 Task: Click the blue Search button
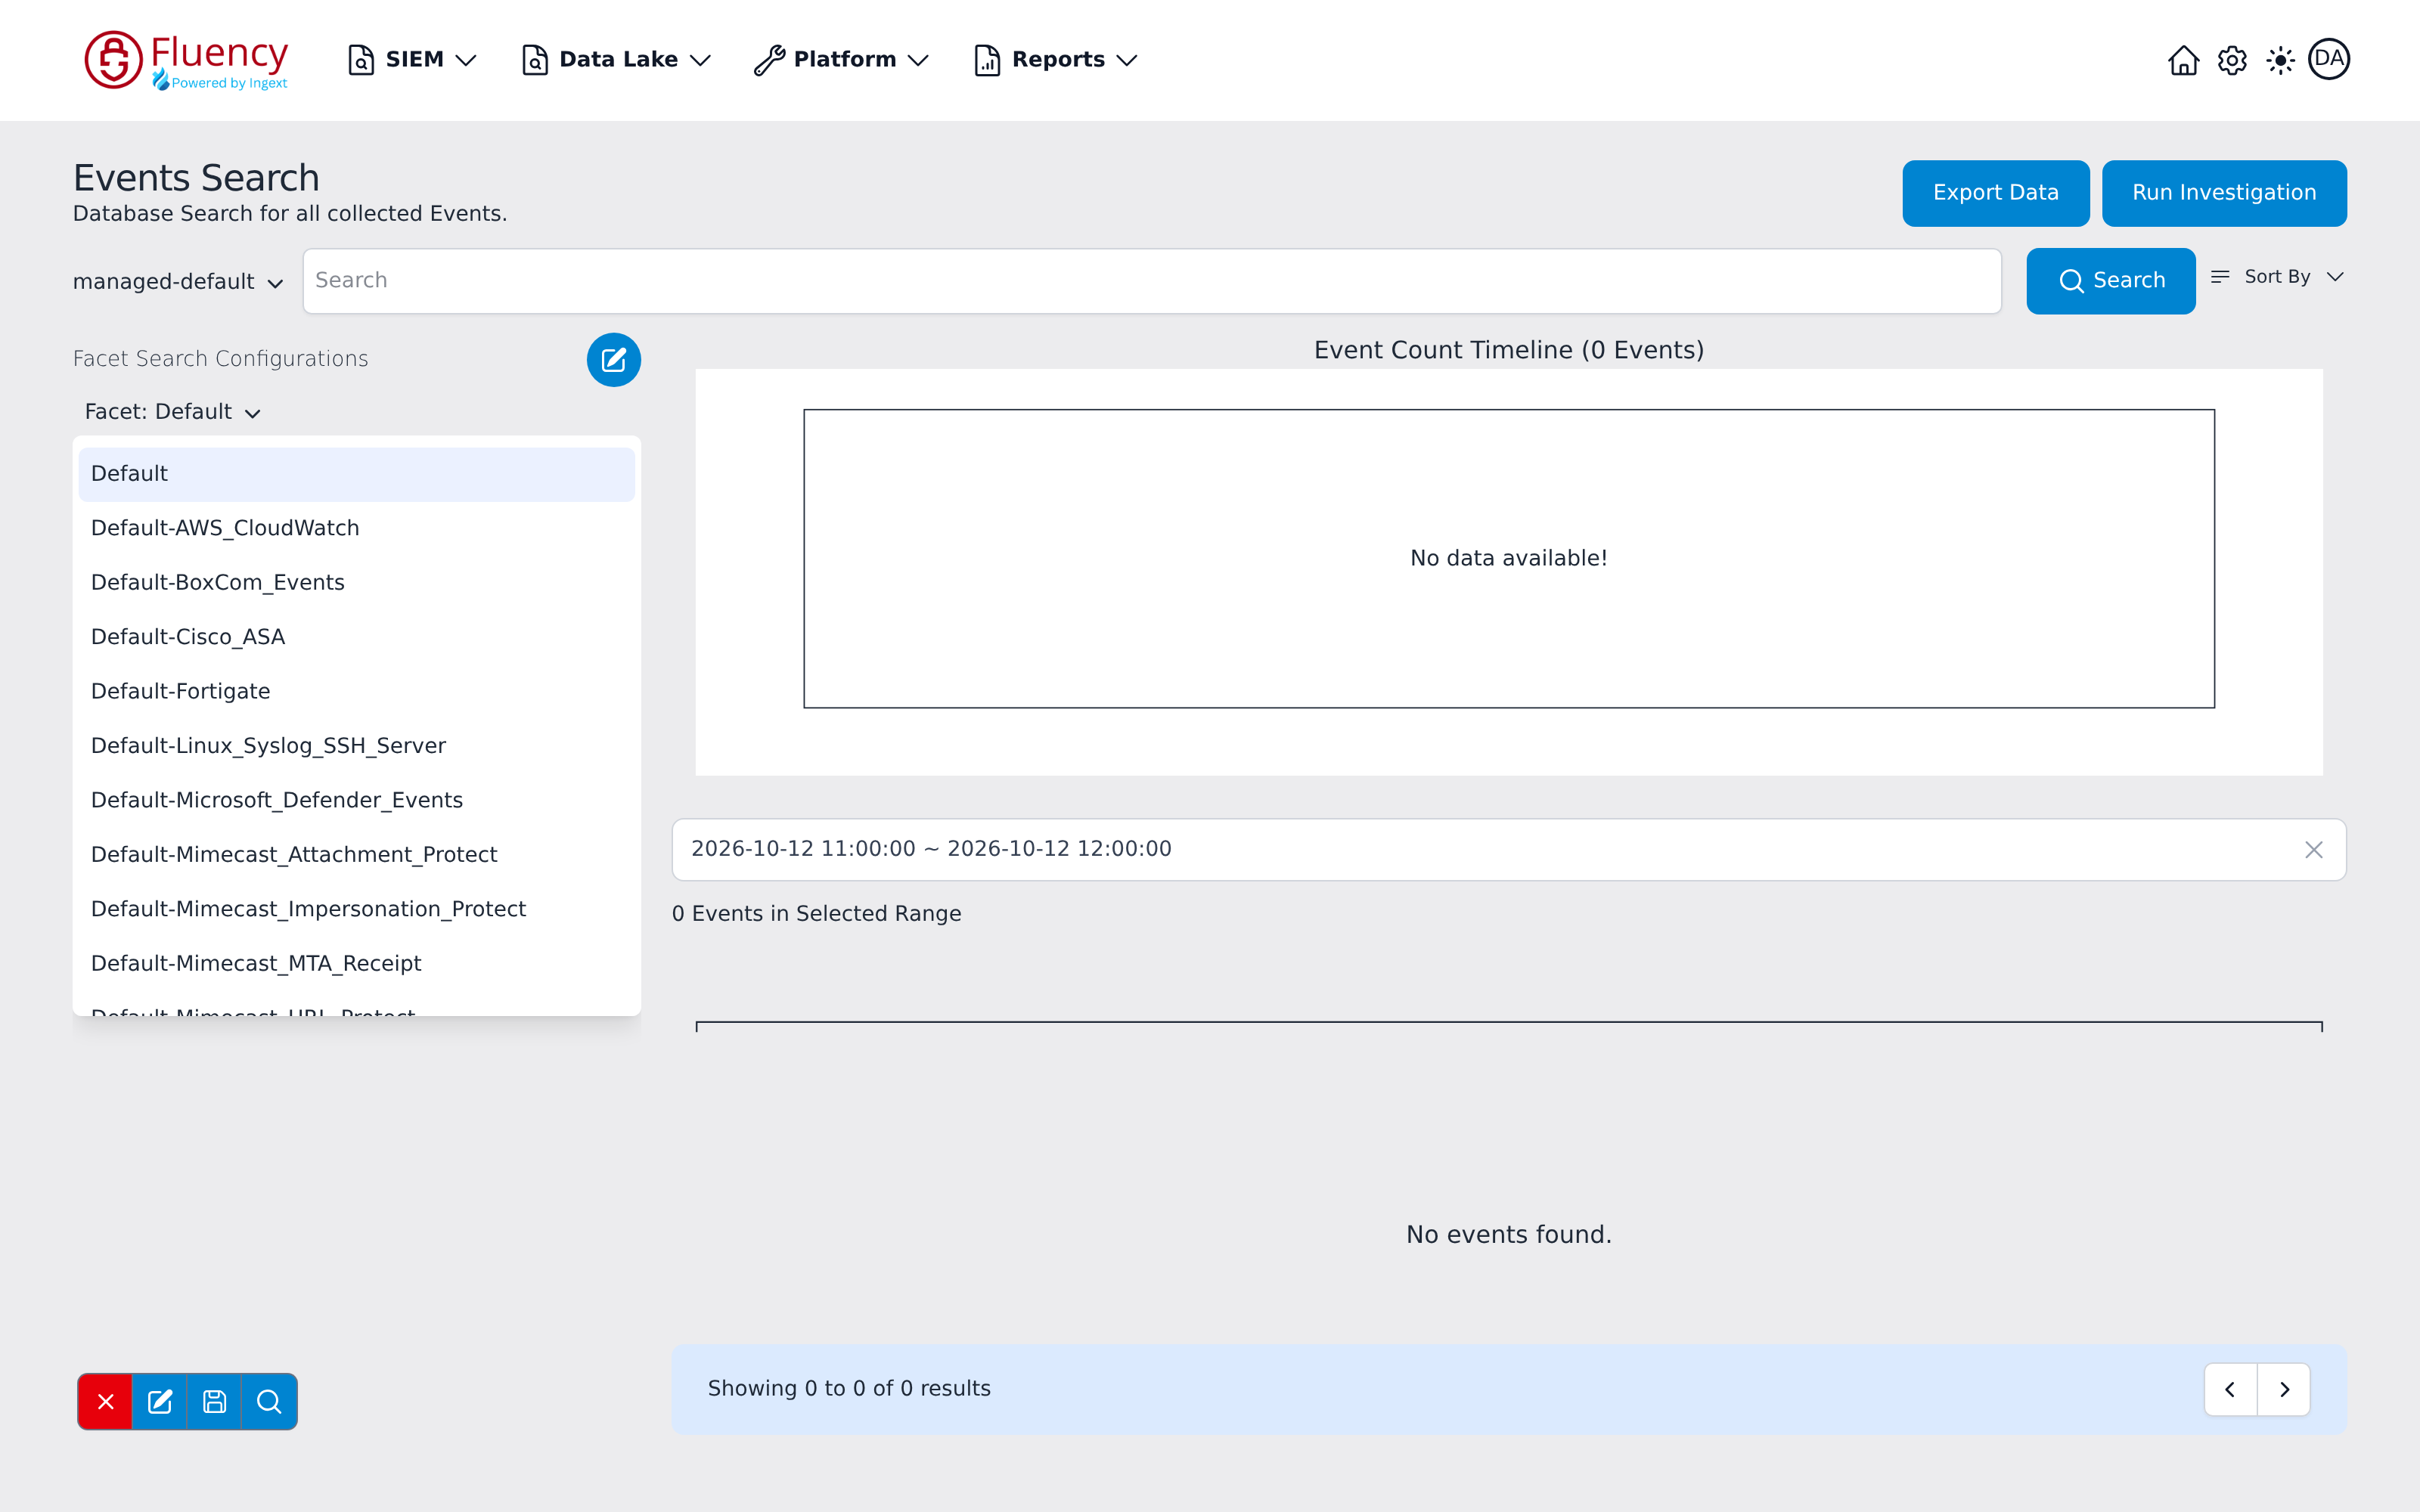[2111, 281]
